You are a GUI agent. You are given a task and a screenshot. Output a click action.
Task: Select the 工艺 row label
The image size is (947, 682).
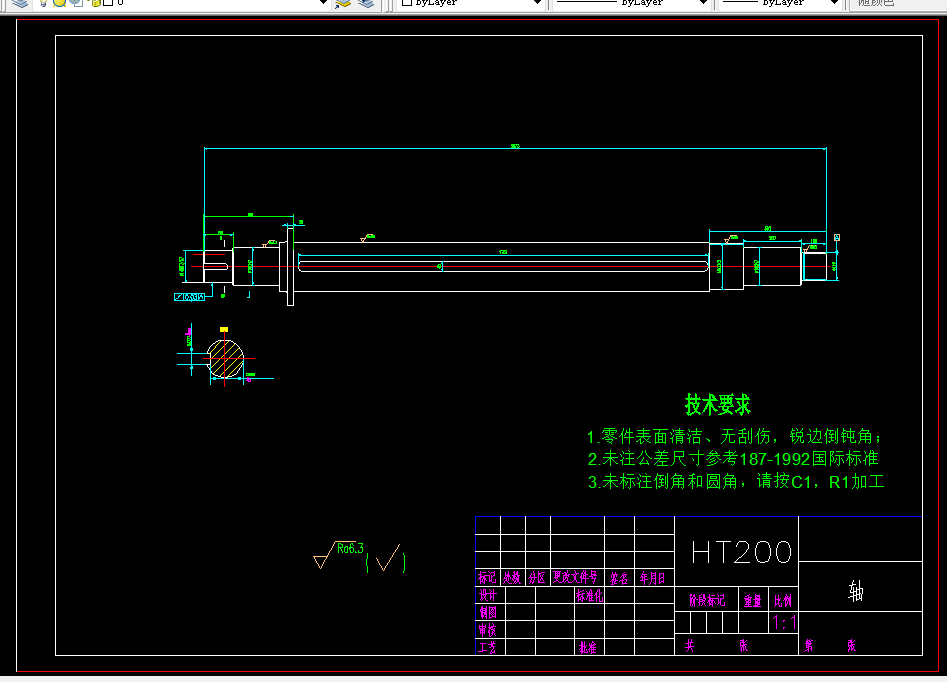coord(487,648)
